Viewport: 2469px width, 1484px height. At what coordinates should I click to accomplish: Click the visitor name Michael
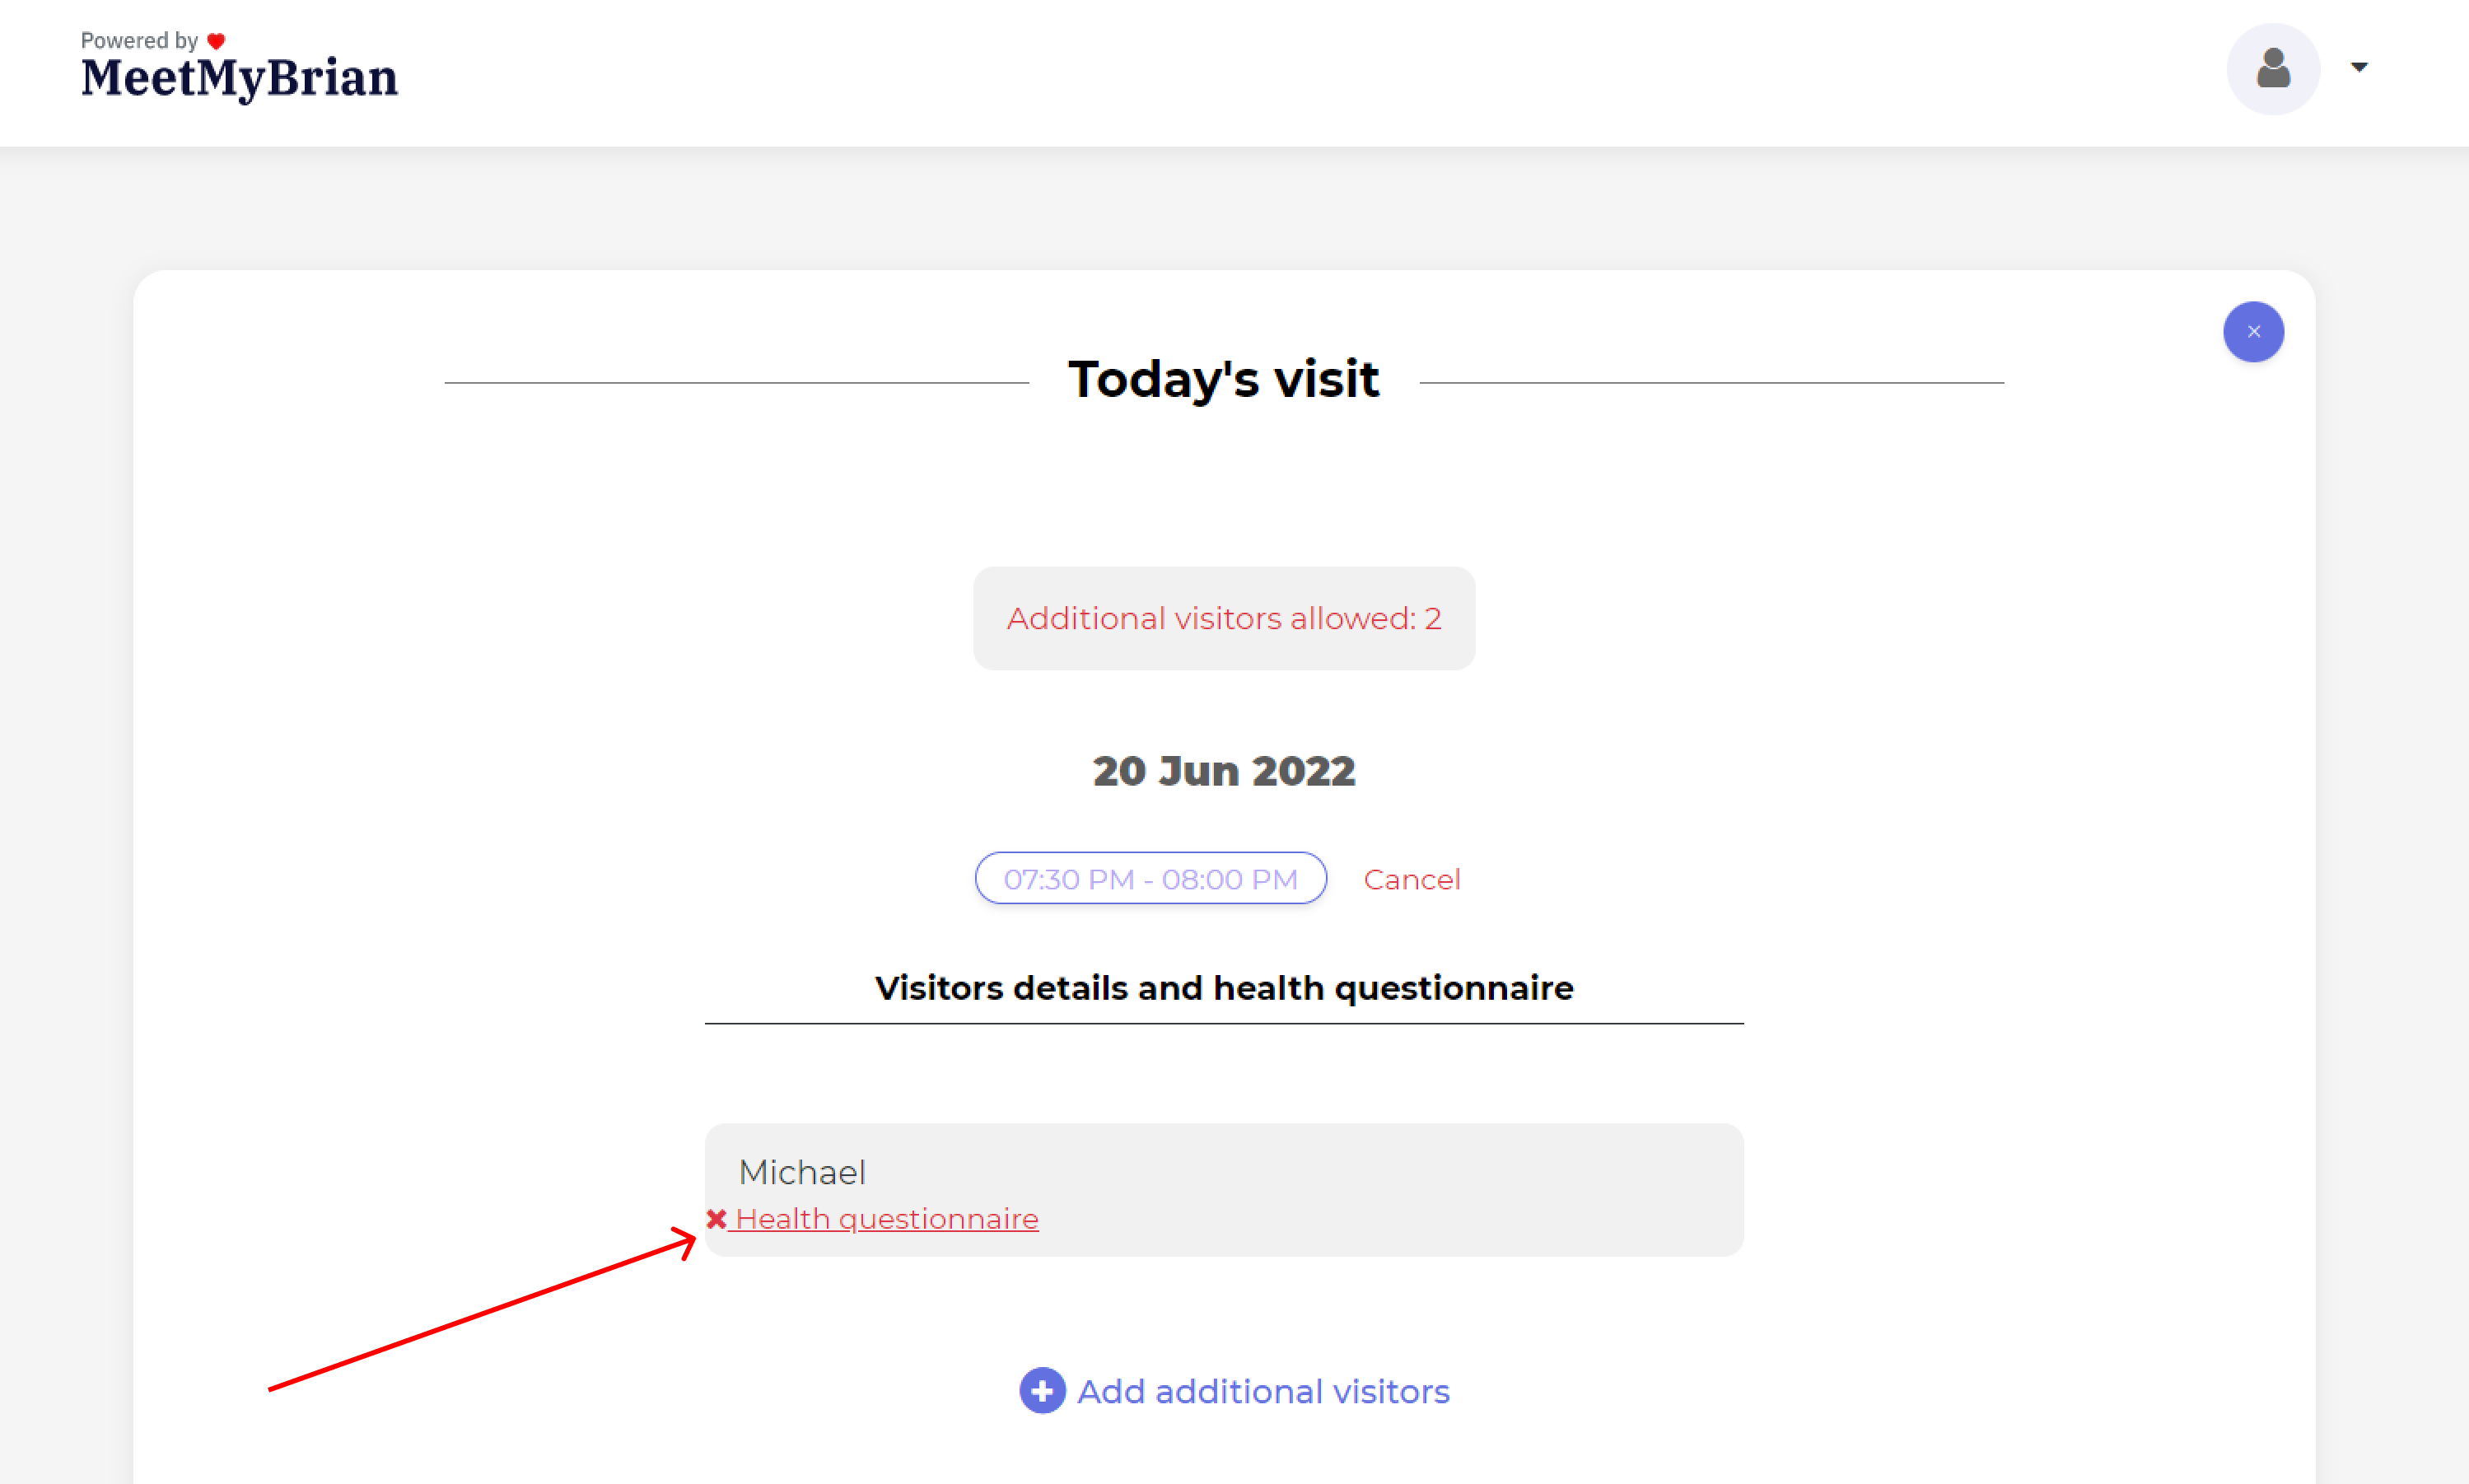(x=802, y=1172)
